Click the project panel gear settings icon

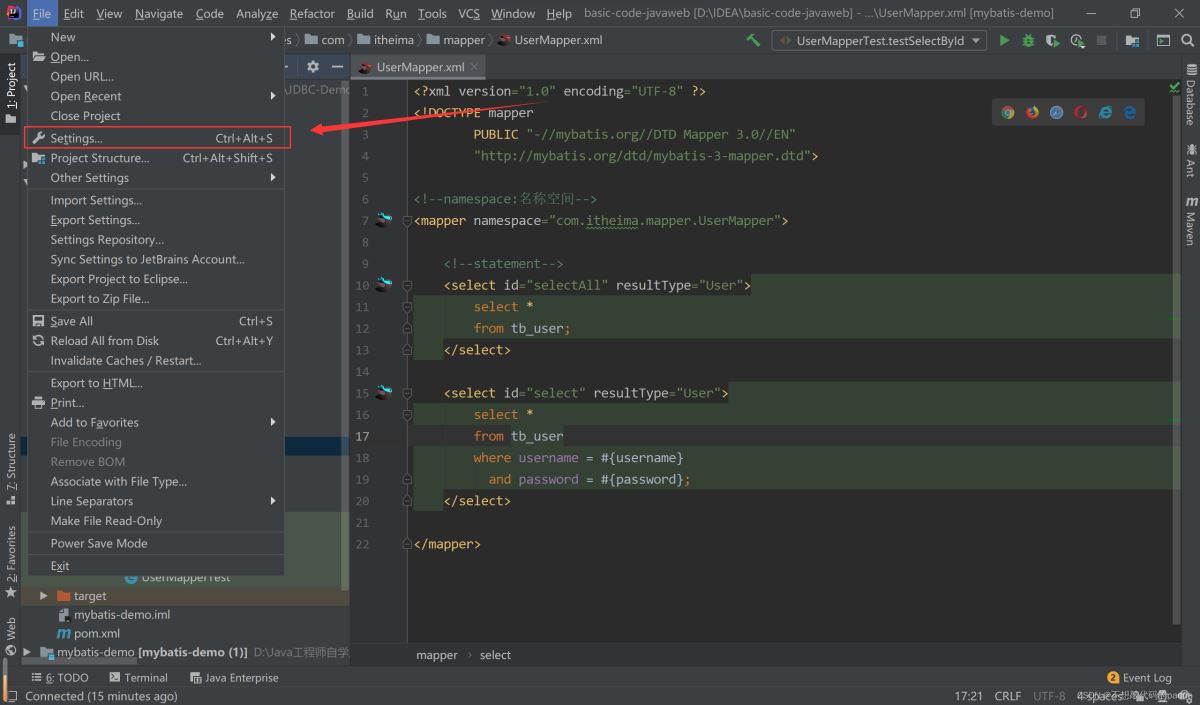point(313,66)
